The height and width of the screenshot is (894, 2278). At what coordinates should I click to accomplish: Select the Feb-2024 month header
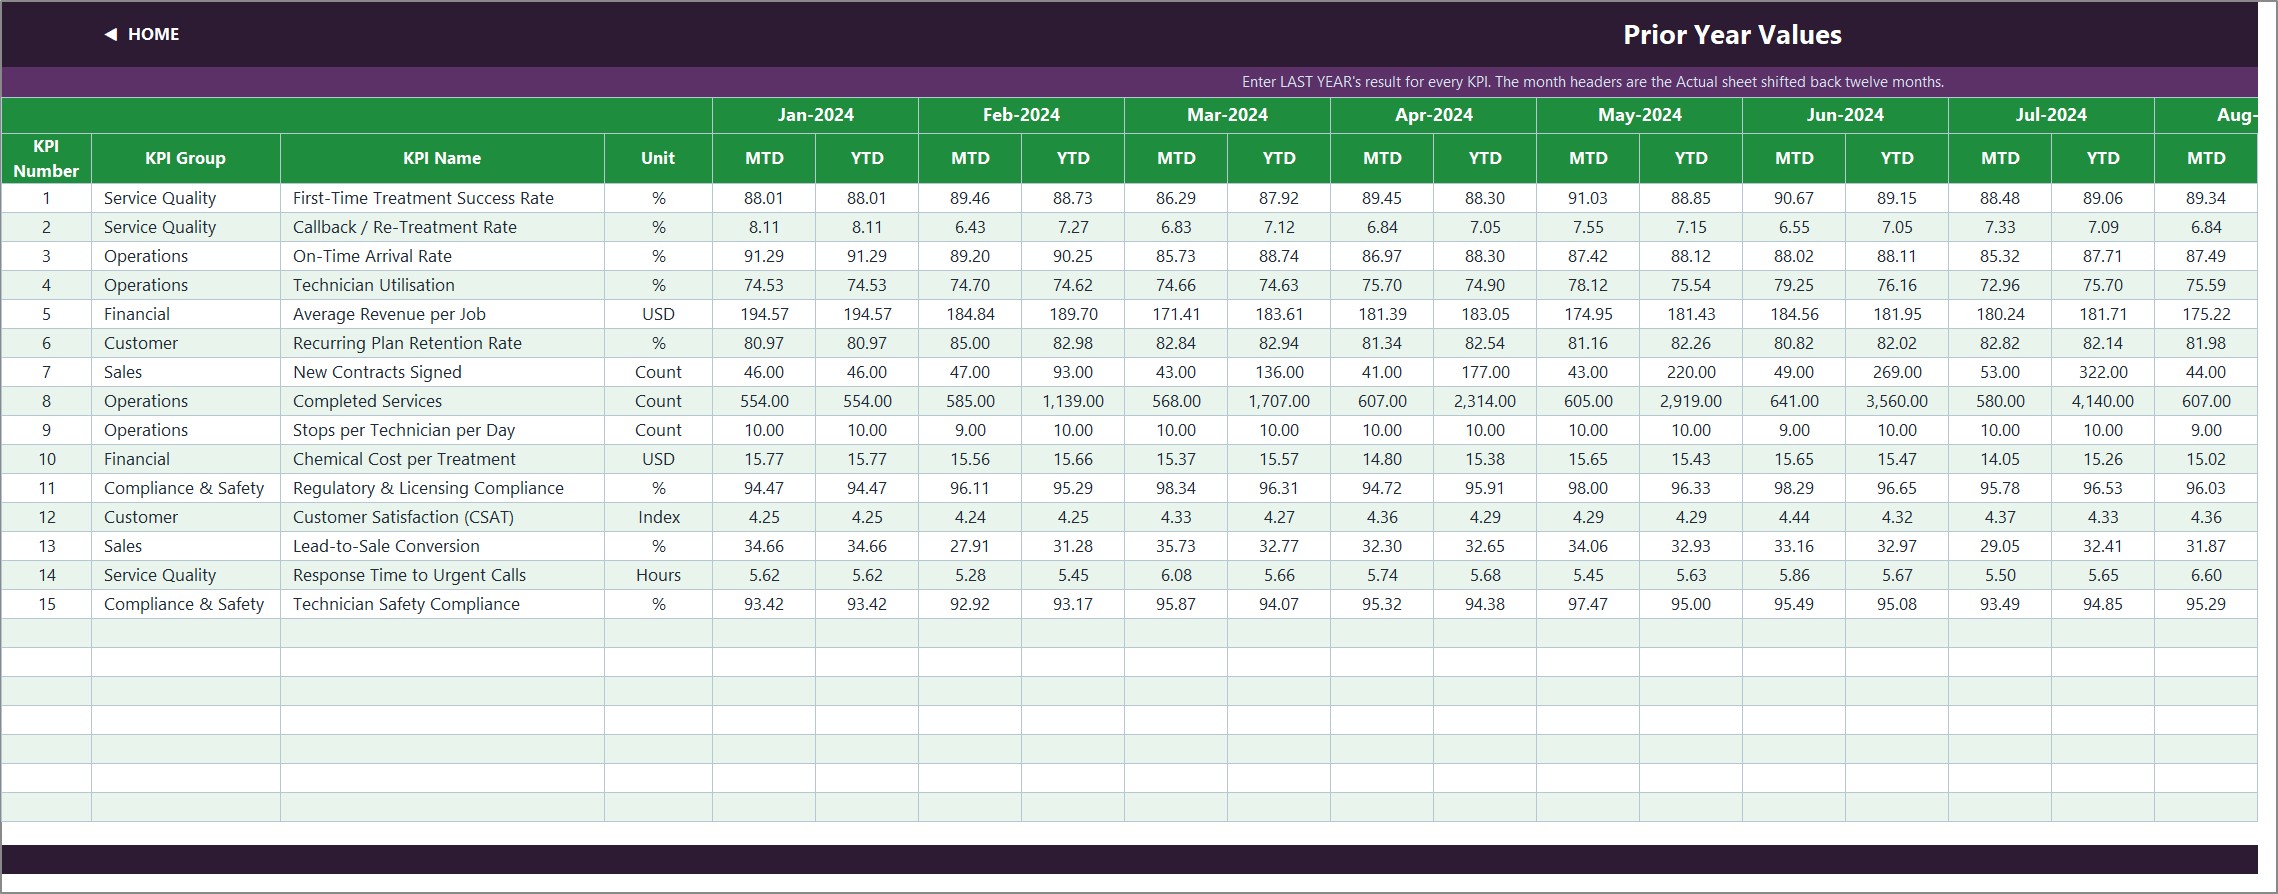pos(1021,115)
